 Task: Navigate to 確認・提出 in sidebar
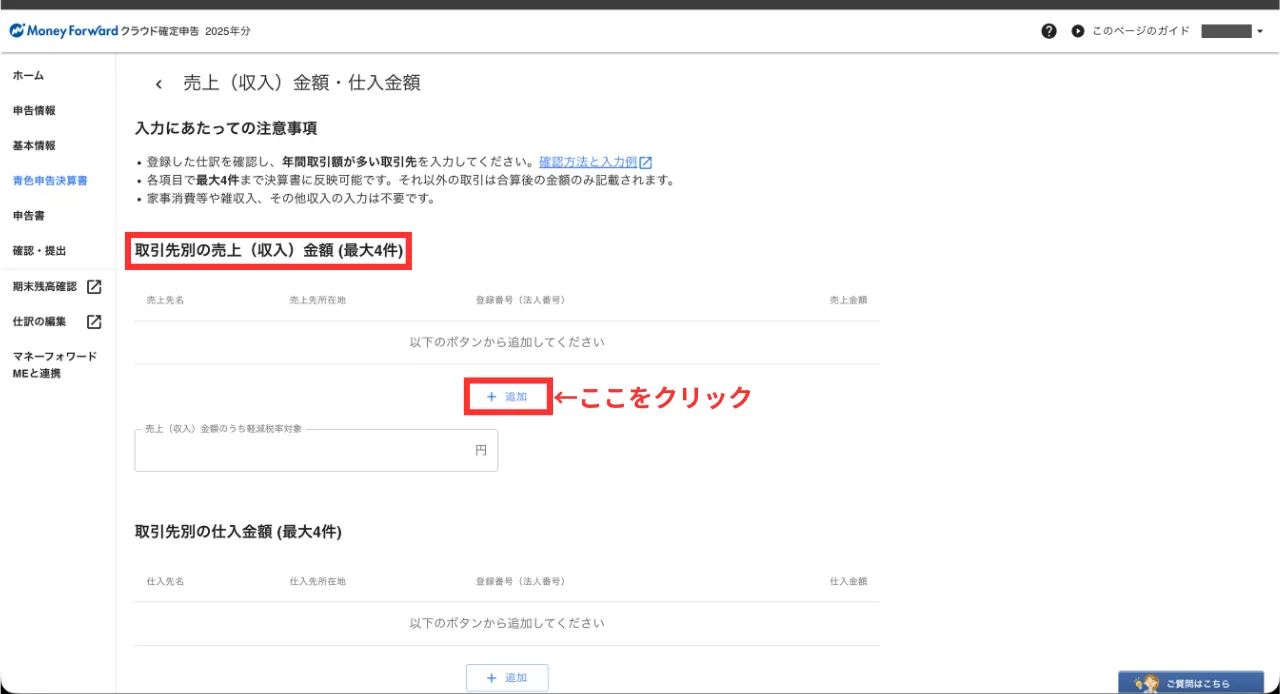pyautogui.click(x=40, y=251)
